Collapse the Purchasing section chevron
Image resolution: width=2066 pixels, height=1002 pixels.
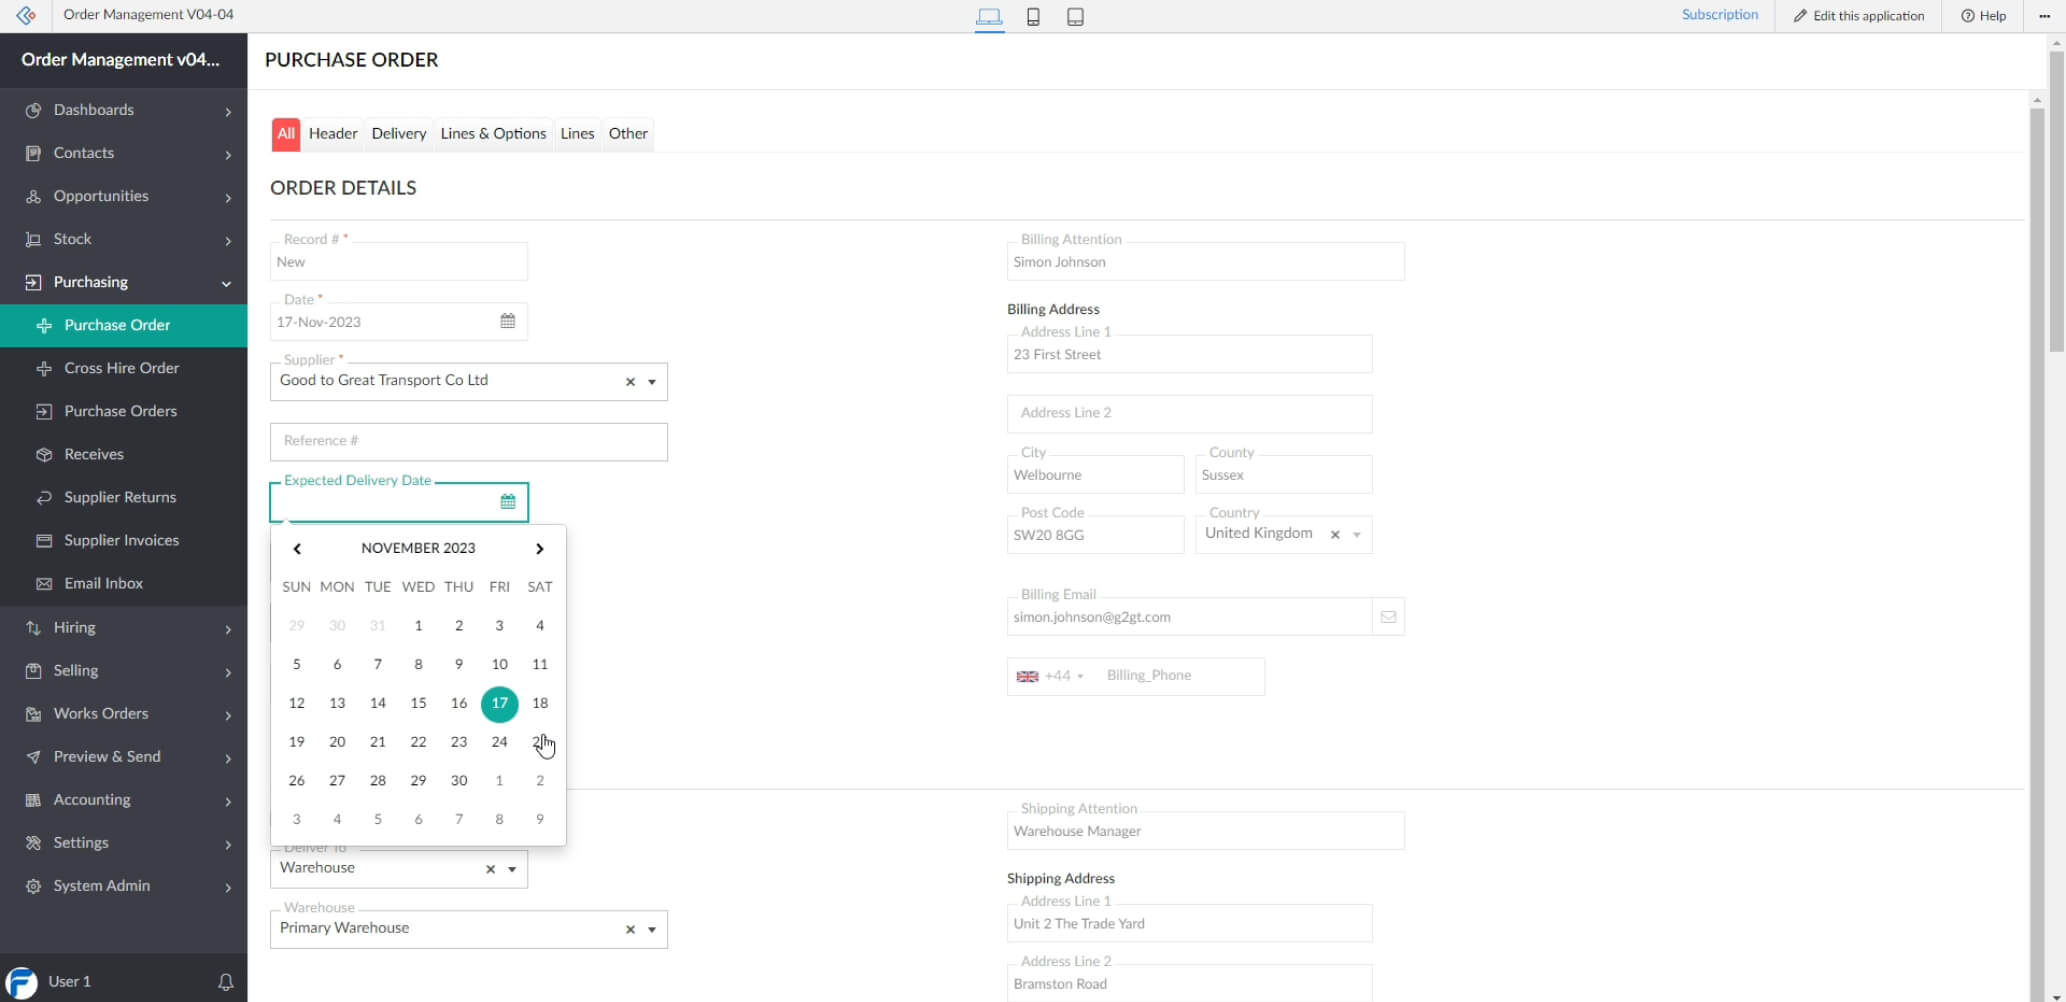(x=227, y=283)
